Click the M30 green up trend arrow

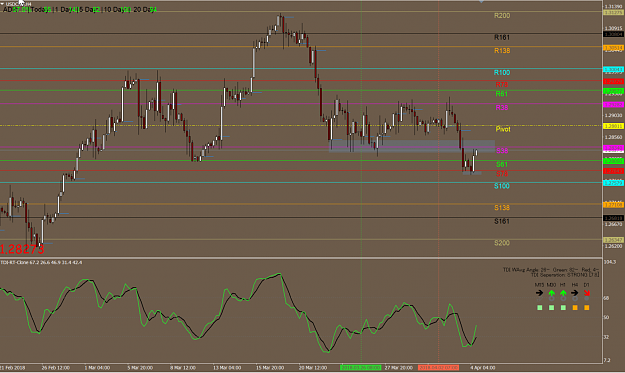pos(551,293)
